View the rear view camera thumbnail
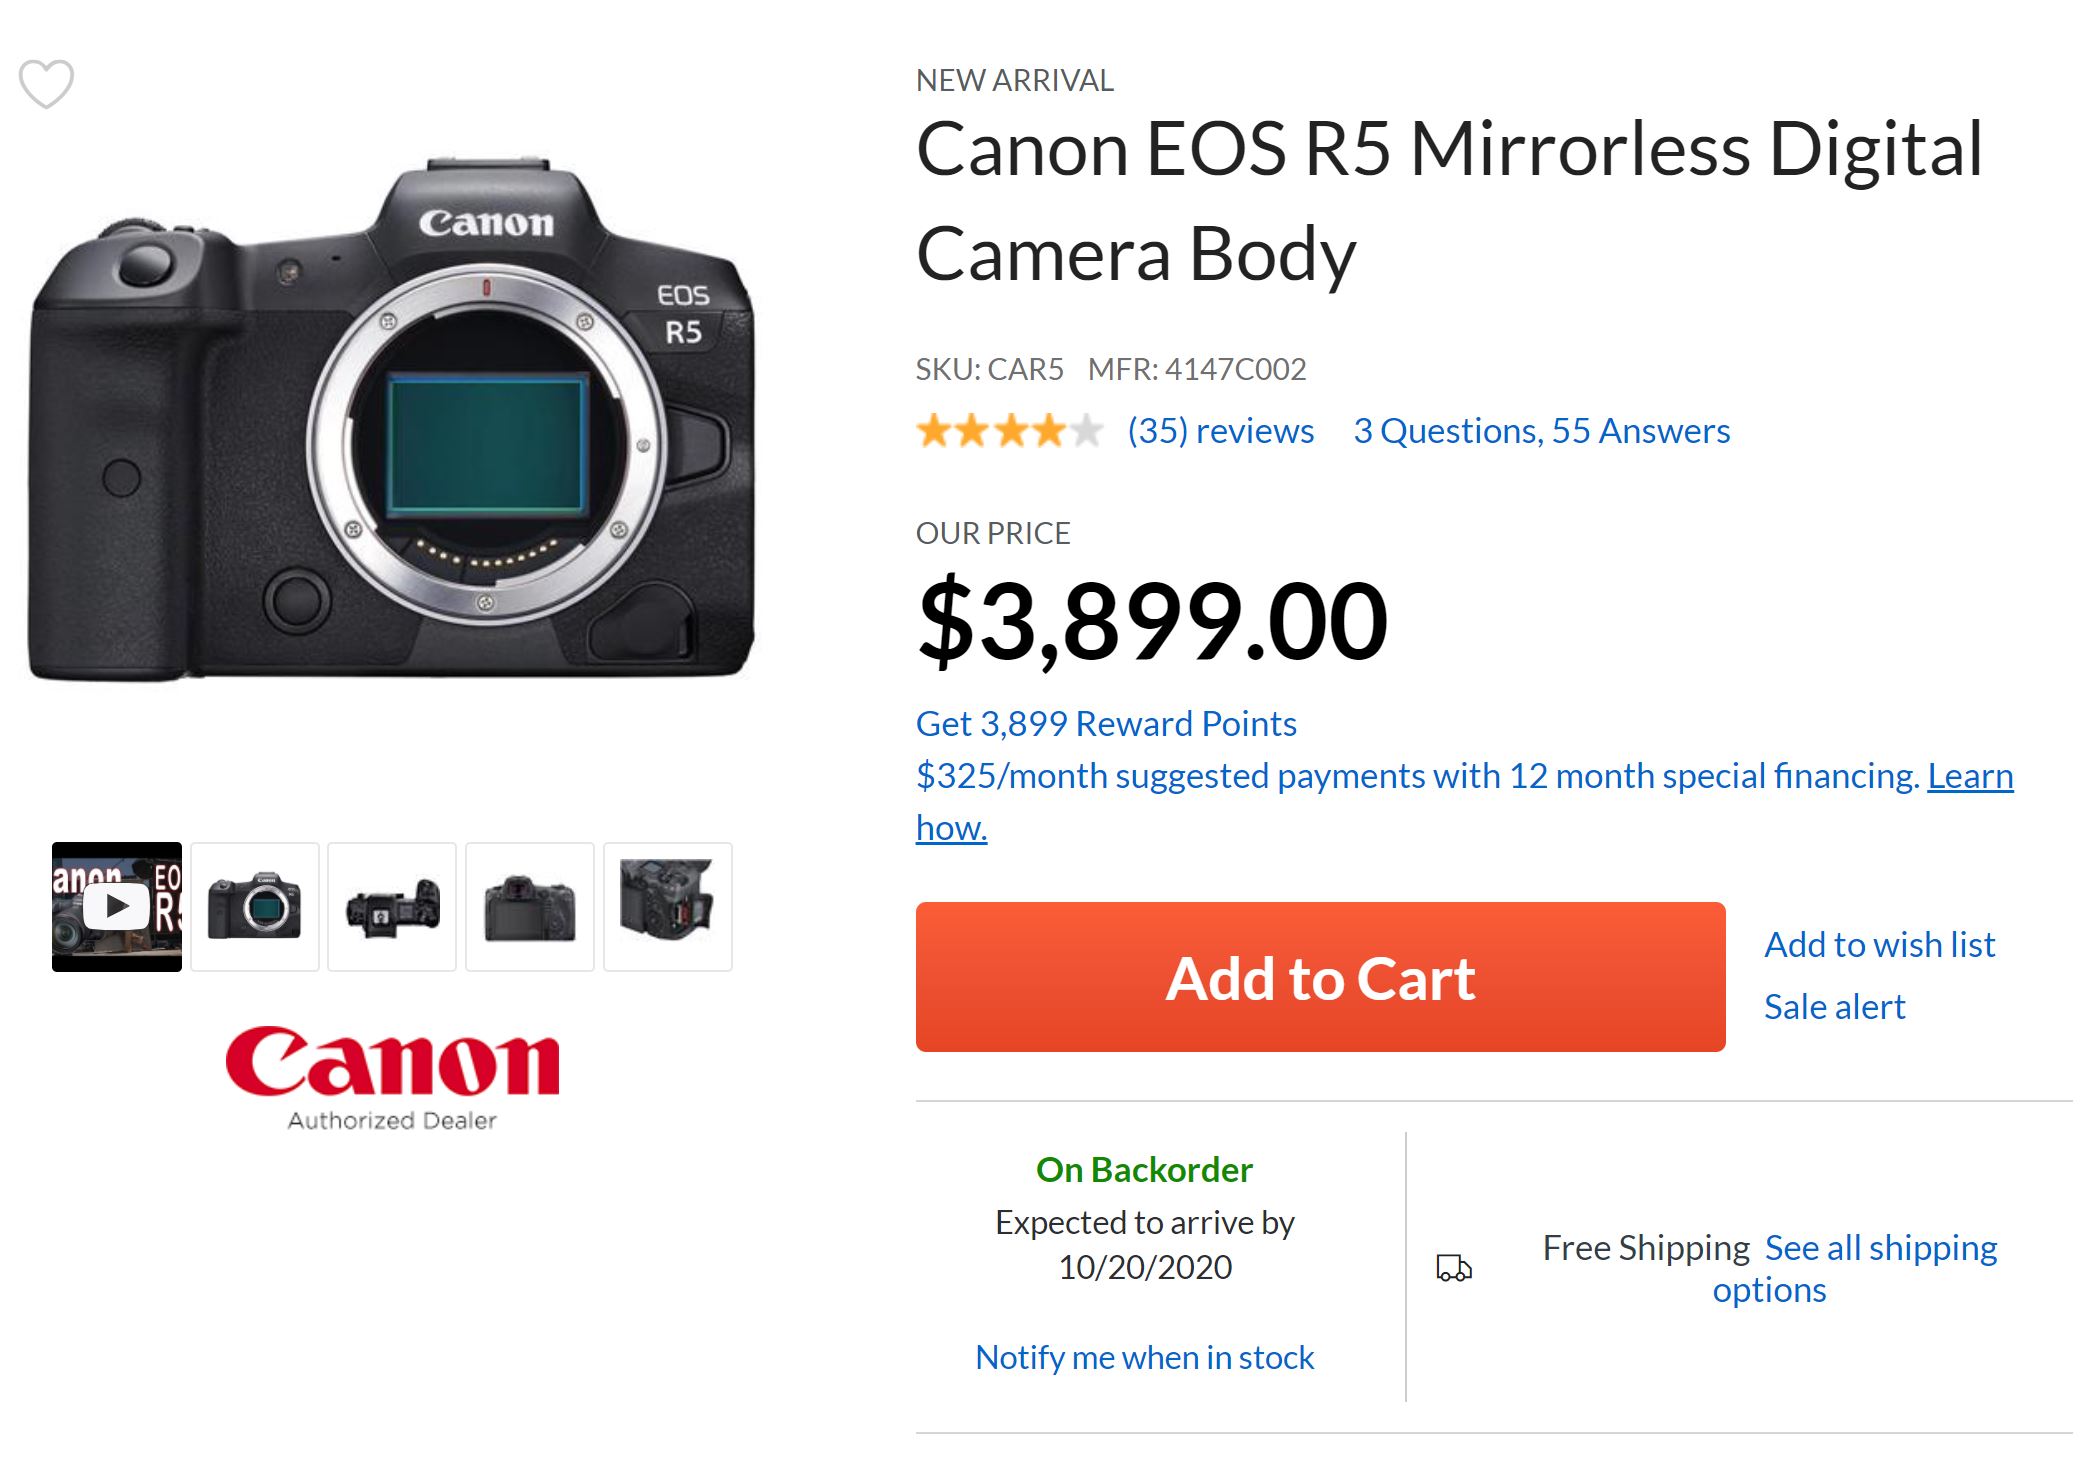This screenshot has height=1471, width=2094. click(530, 907)
